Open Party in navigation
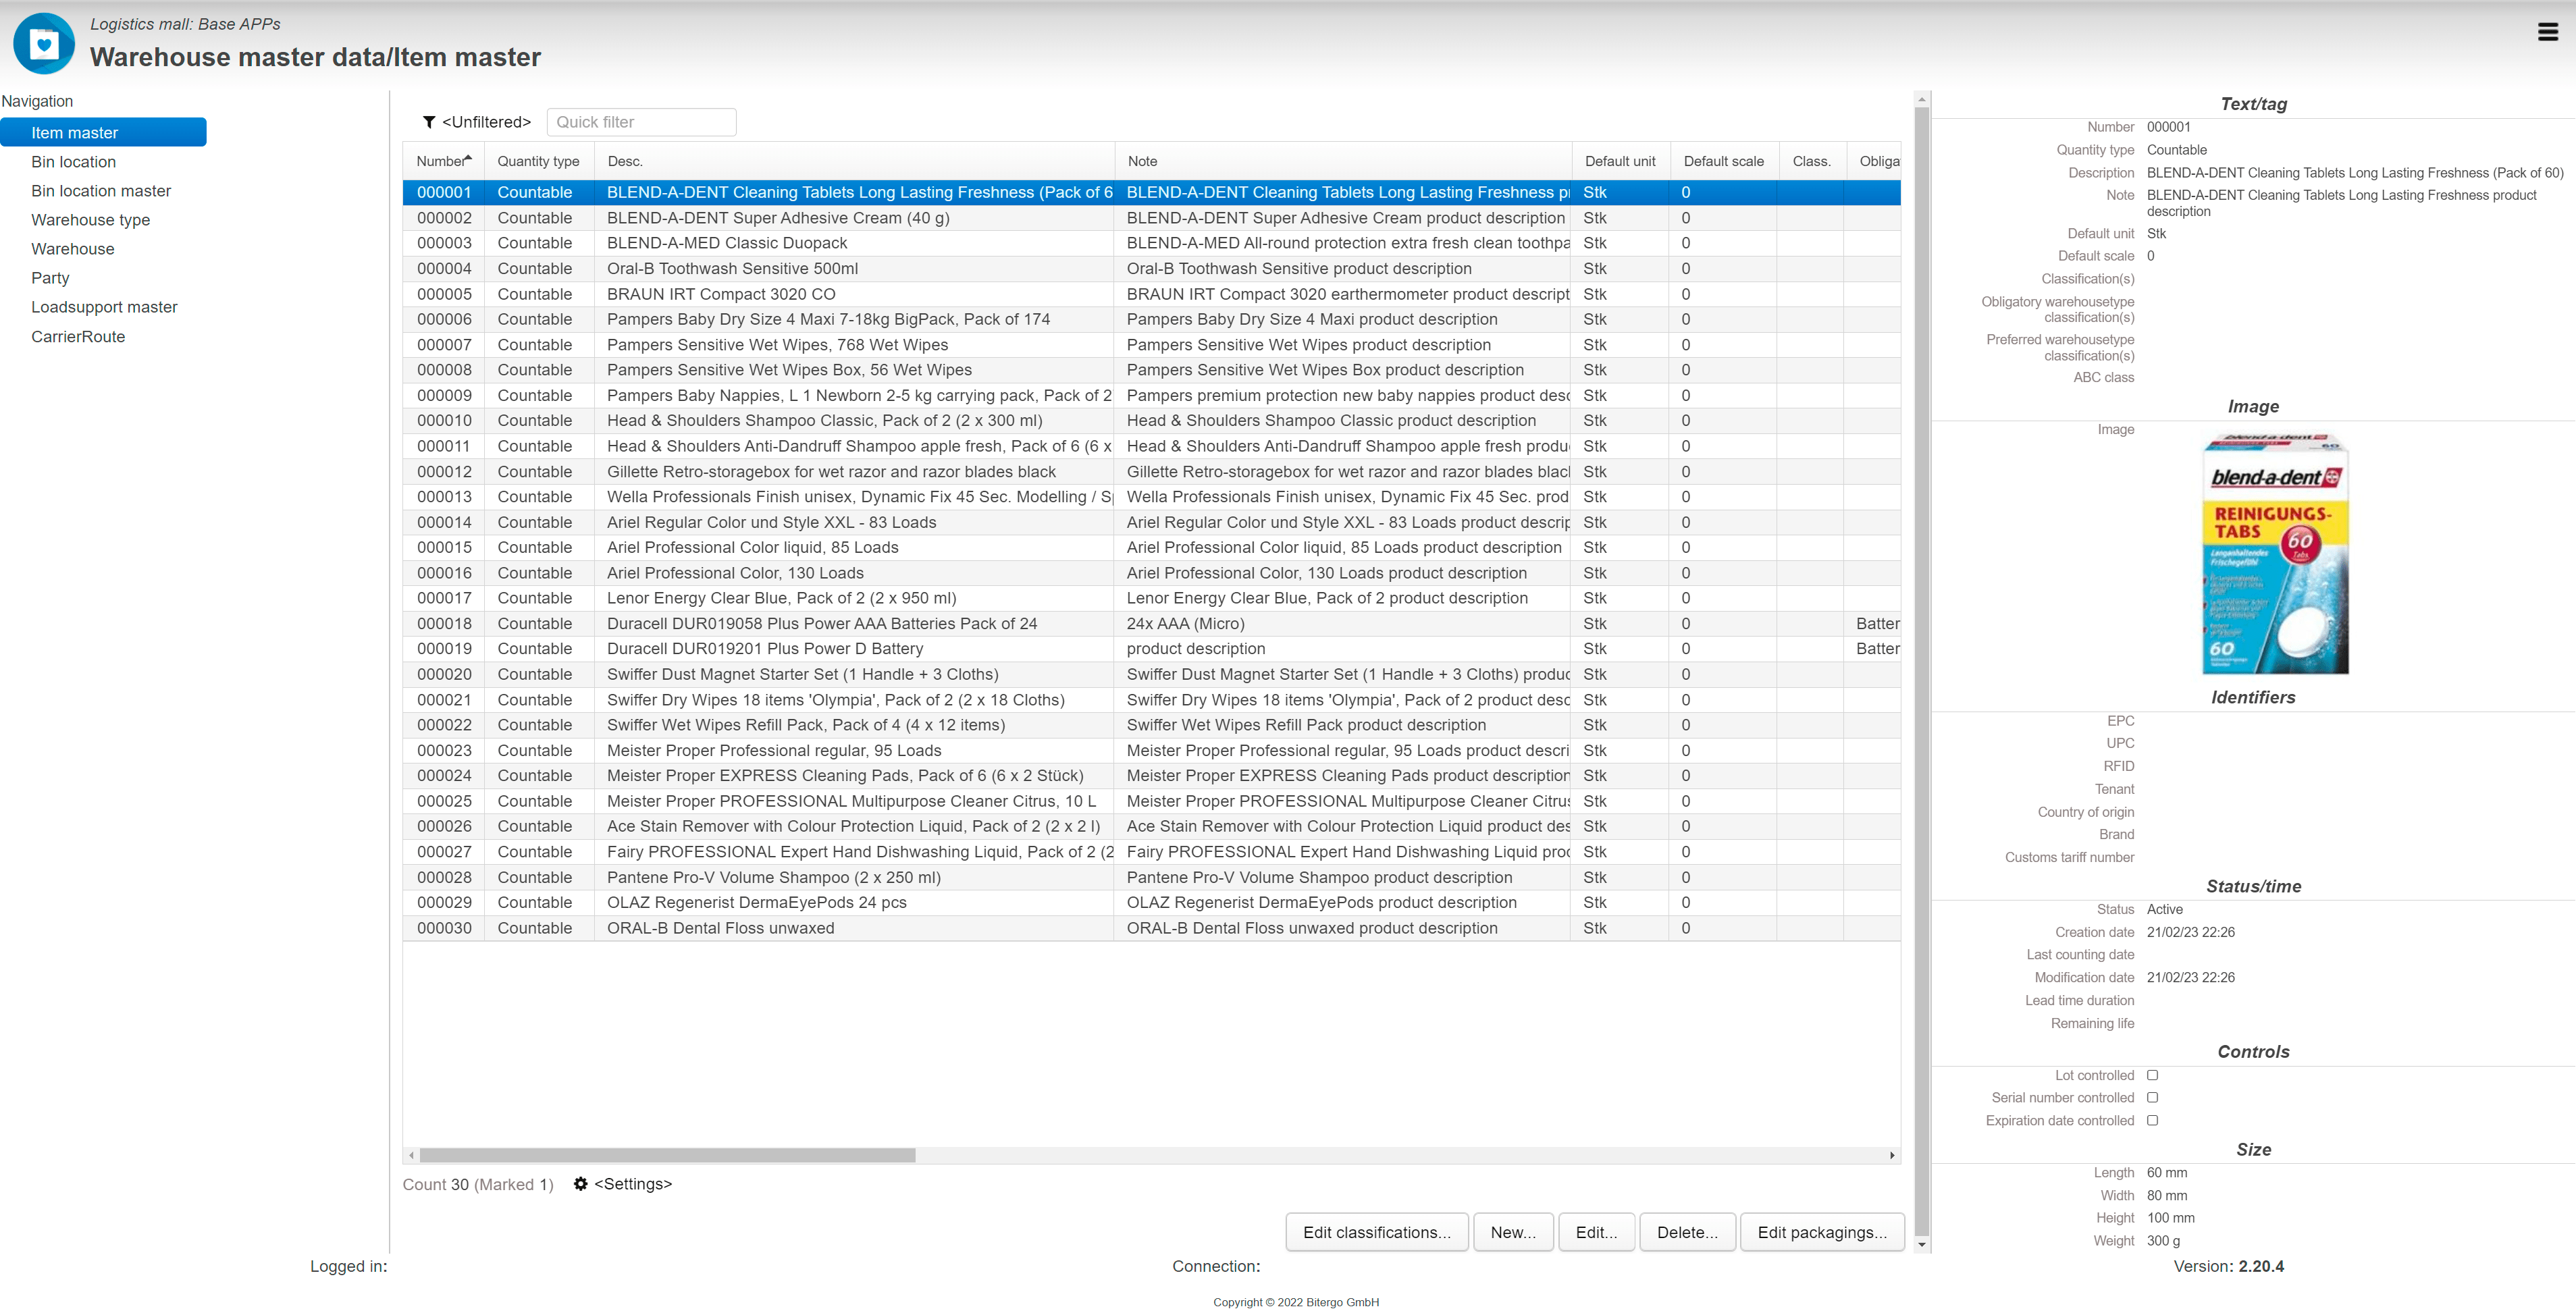Screen dimensions: 2576x1313 pos(50,278)
